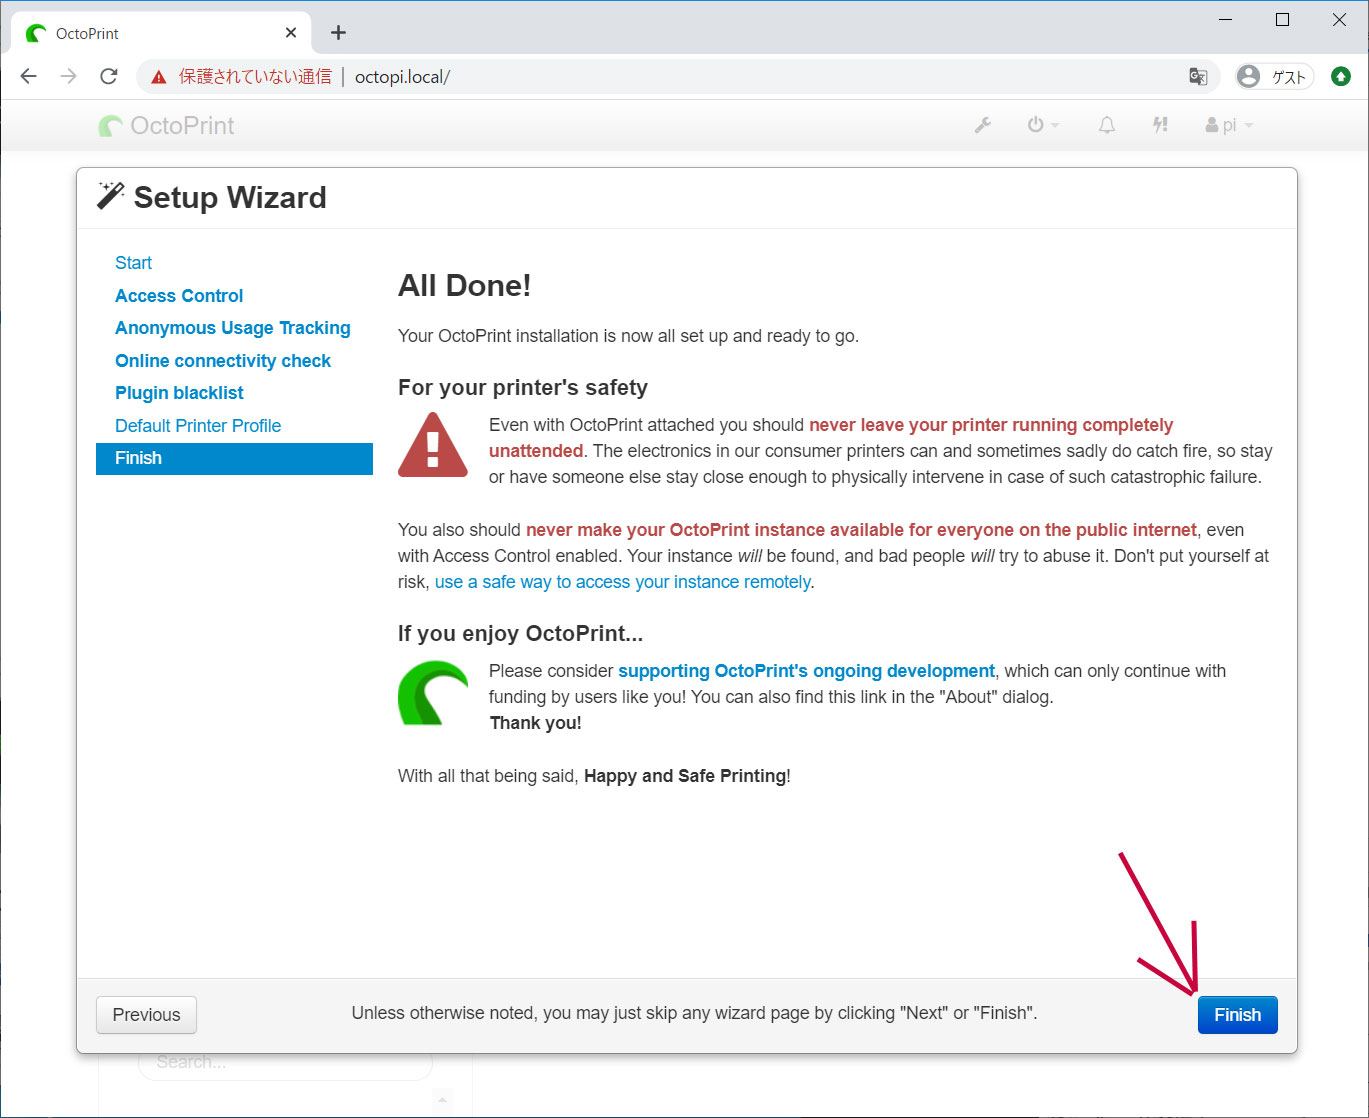1369x1118 pixels.
Task: Select the OctoPrint browser tab
Action: (x=161, y=33)
